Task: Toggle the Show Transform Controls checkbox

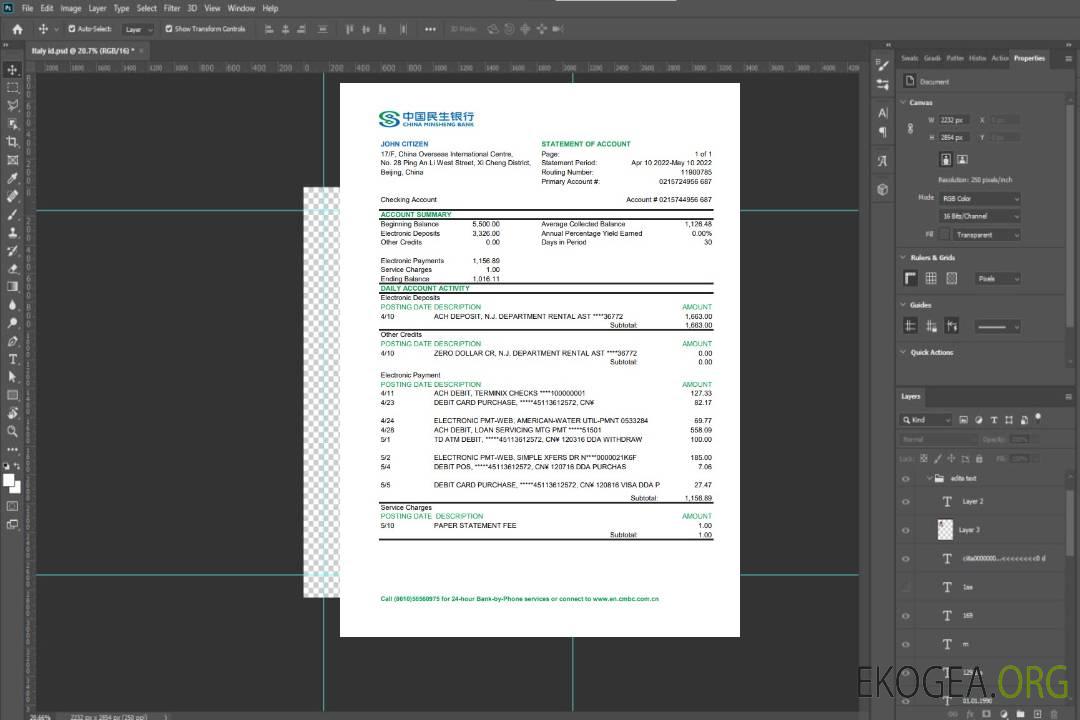Action: (169, 29)
